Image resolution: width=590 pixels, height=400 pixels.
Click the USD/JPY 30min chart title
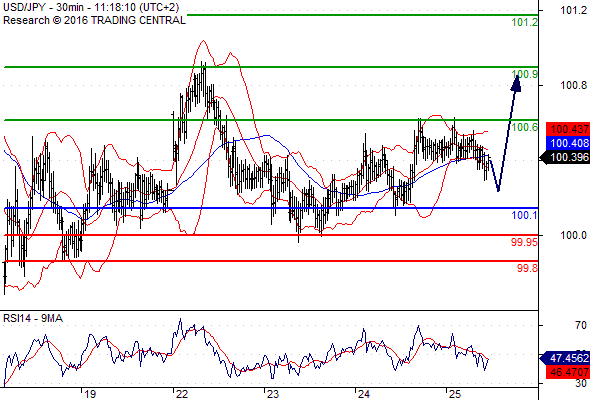(x=91, y=7)
